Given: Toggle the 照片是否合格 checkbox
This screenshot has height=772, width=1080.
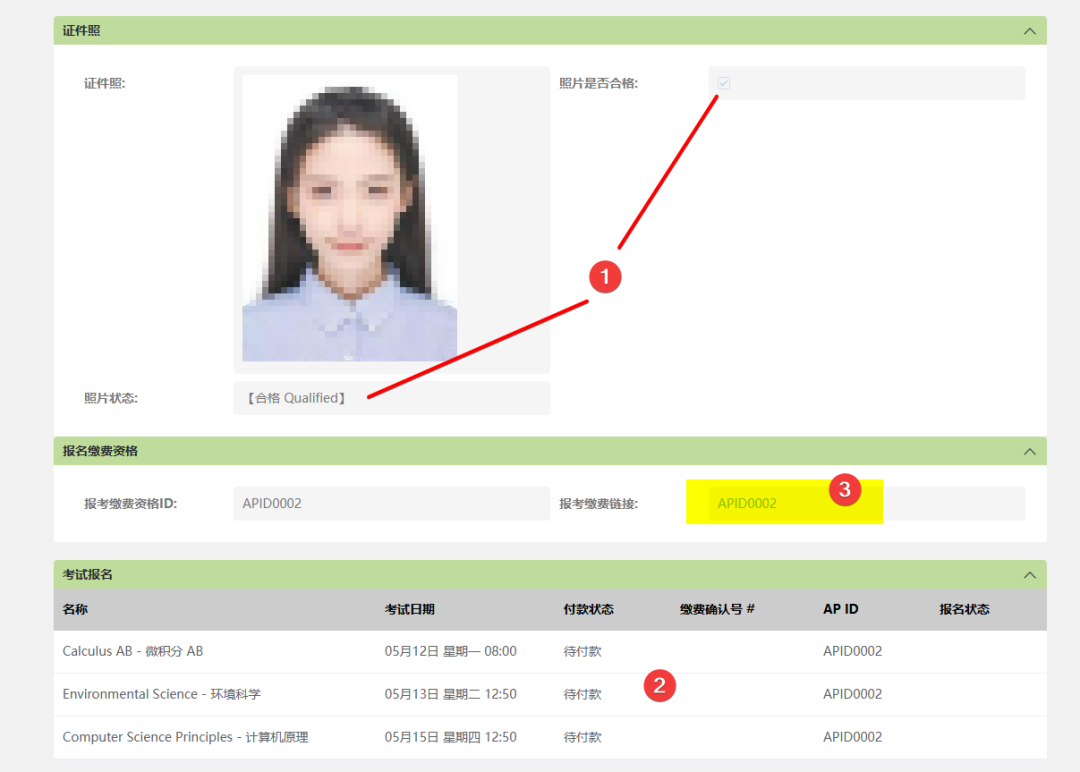Looking at the screenshot, I should tap(723, 83).
